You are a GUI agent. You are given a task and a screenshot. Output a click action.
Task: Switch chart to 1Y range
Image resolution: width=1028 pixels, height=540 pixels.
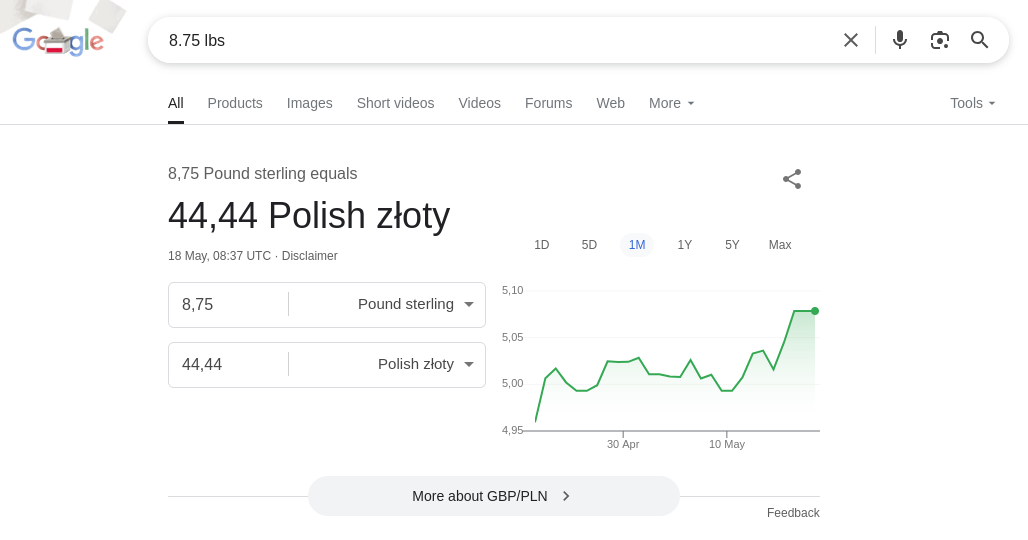[x=684, y=245]
